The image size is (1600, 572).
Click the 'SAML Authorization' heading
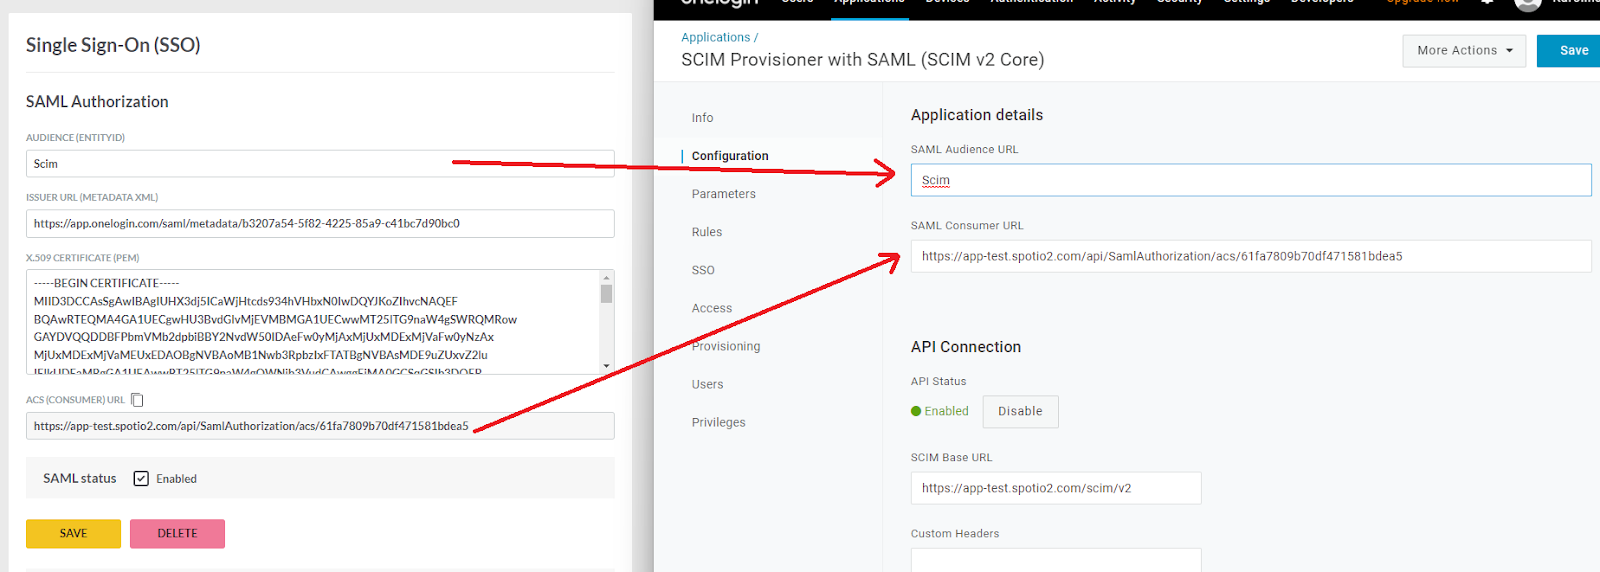(97, 102)
